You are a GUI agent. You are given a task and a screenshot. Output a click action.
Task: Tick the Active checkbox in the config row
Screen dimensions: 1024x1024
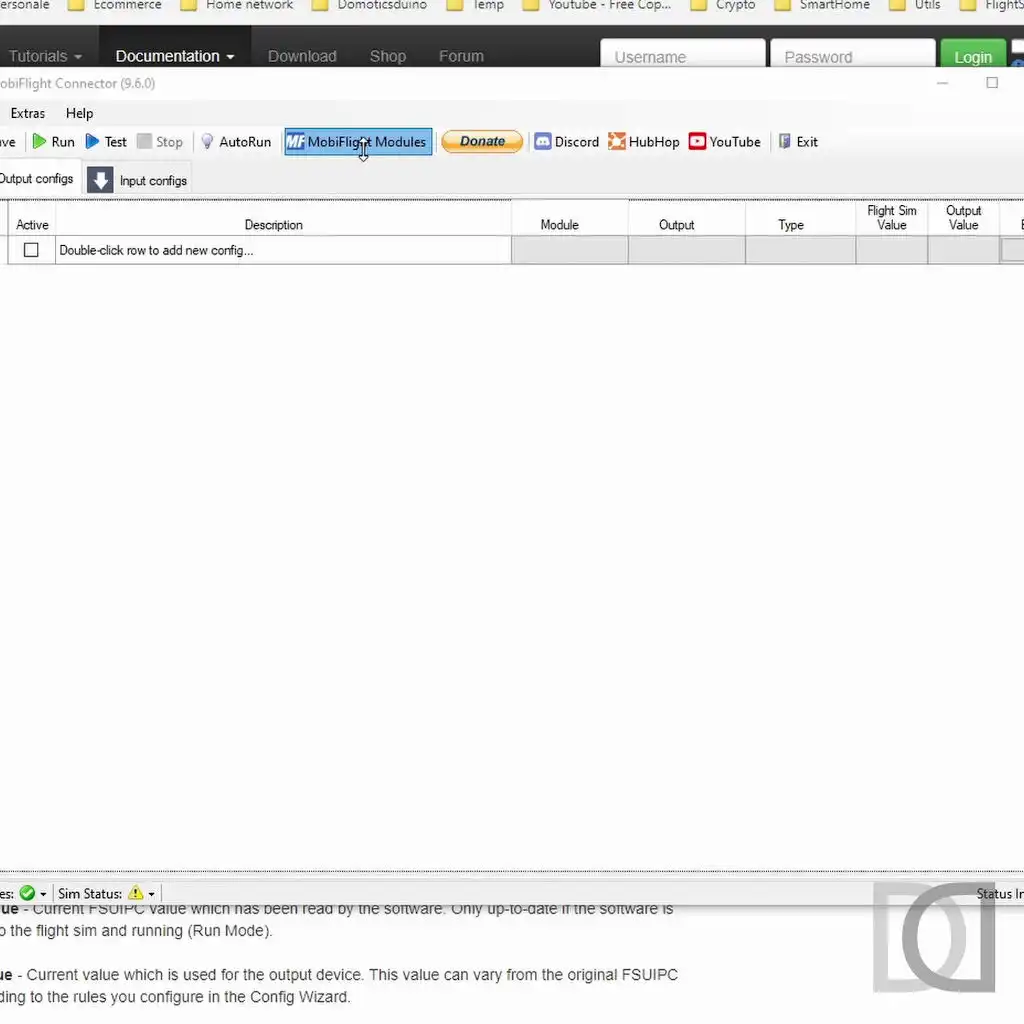pyautogui.click(x=31, y=250)
